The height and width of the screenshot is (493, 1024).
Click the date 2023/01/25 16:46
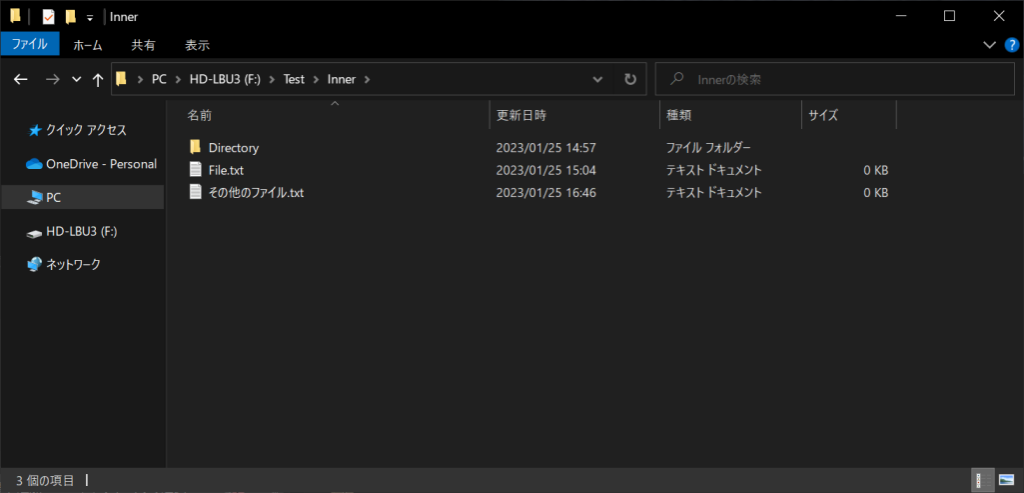[x=546, y=193]
